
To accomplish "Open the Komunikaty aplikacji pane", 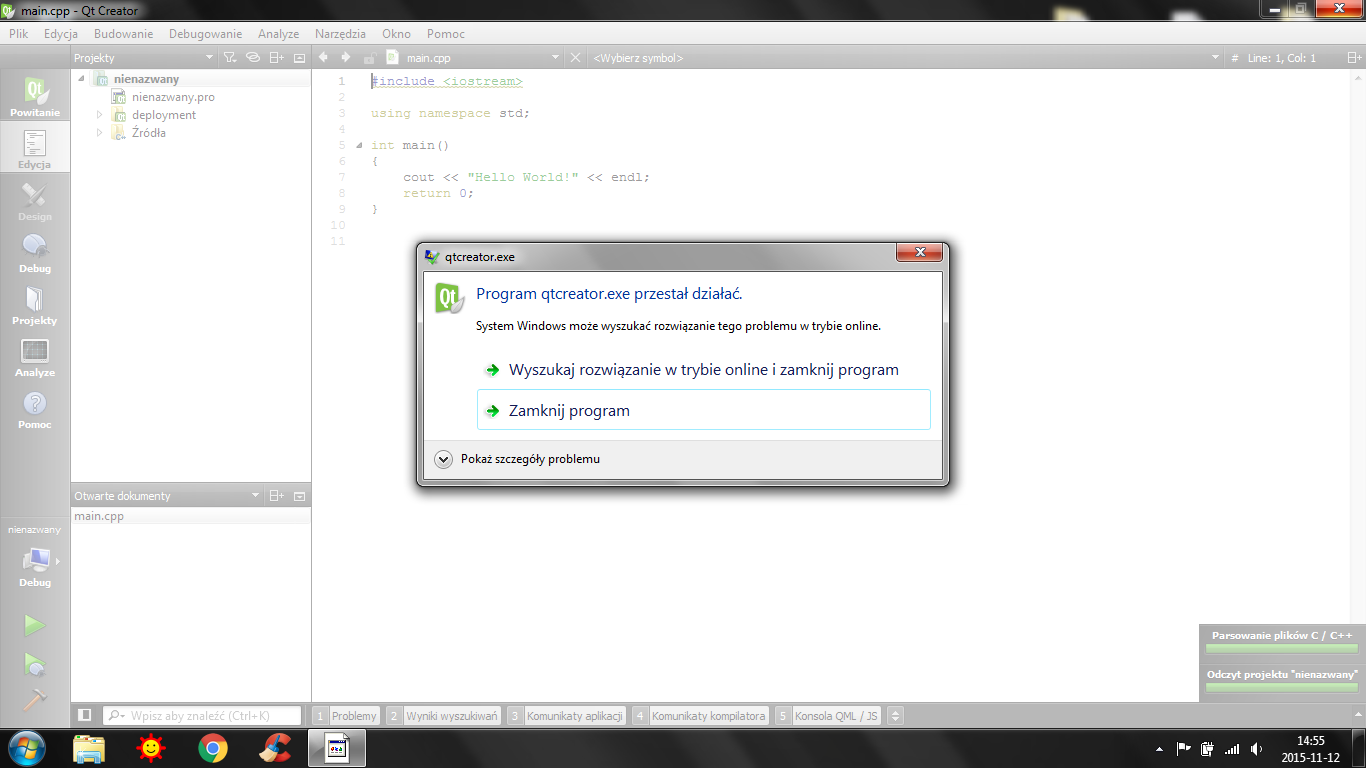I will [x=567, y=716].
